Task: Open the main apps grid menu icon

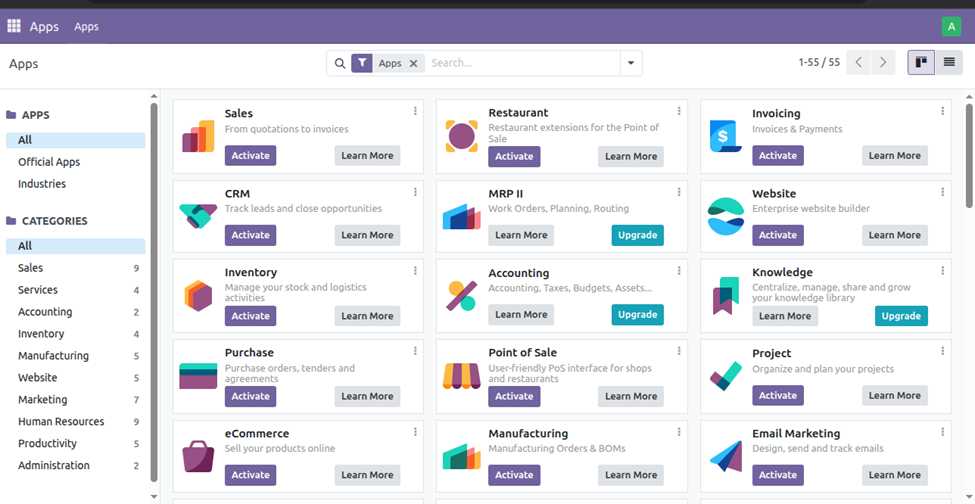Action: (x=14, y=26)
